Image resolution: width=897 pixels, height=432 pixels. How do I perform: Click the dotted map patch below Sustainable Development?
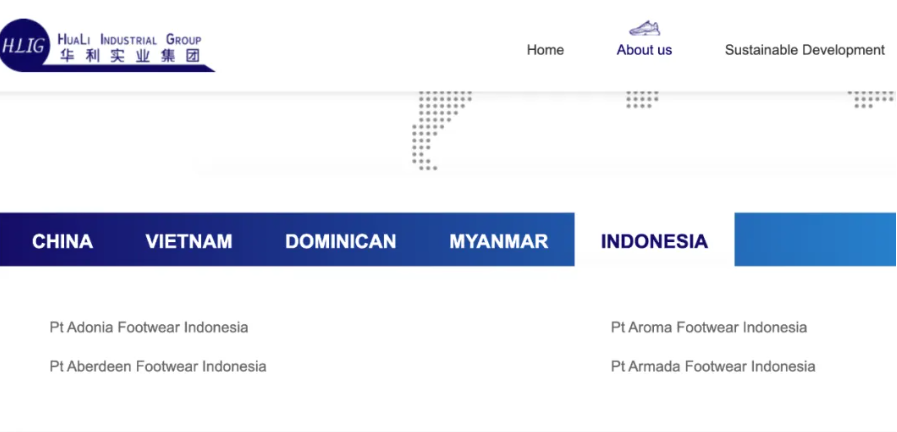(870, 99)
